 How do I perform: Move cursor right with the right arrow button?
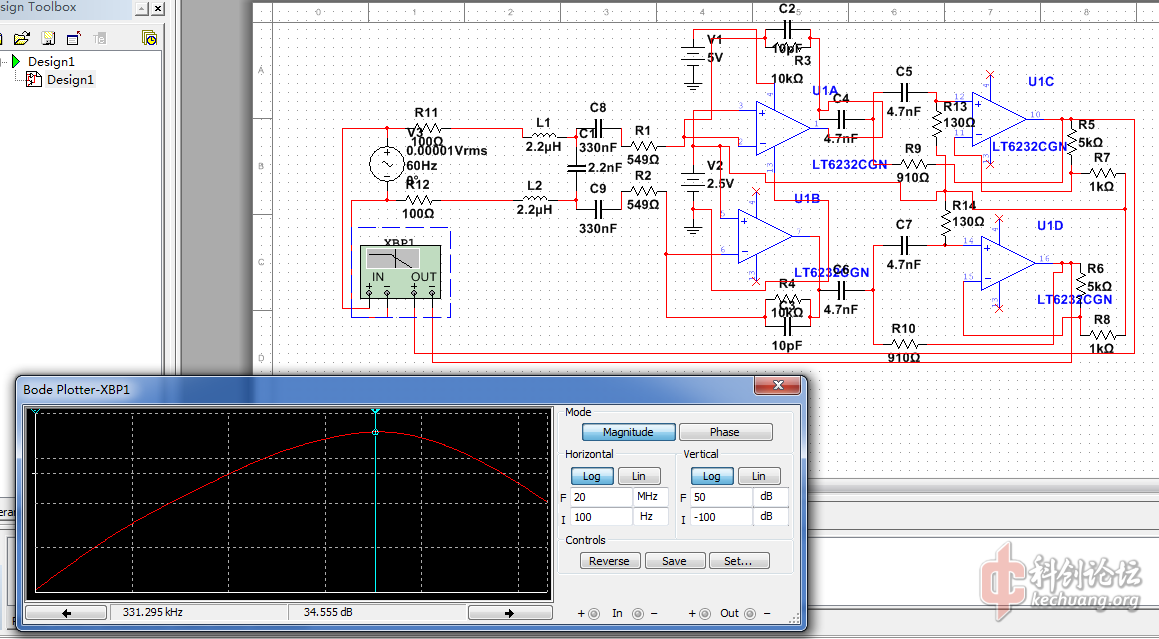click(x=509, y=613)
